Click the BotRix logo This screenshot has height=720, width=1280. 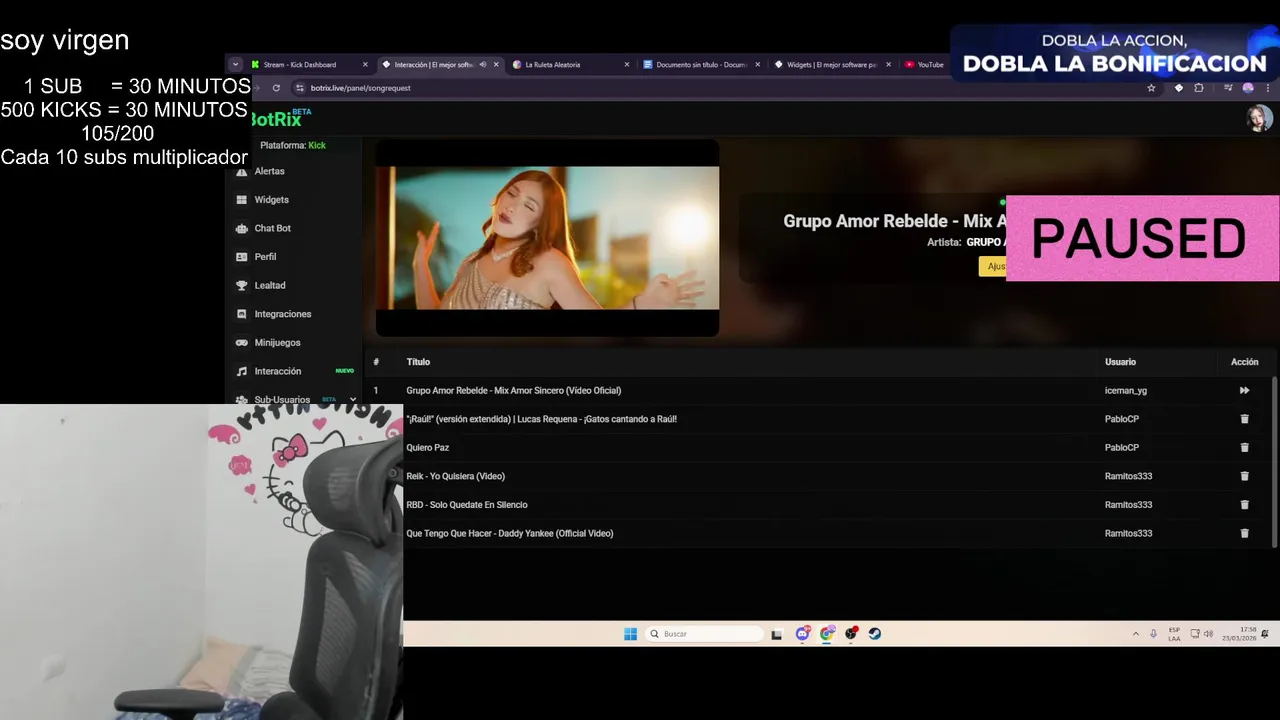(x=280, y=119)
